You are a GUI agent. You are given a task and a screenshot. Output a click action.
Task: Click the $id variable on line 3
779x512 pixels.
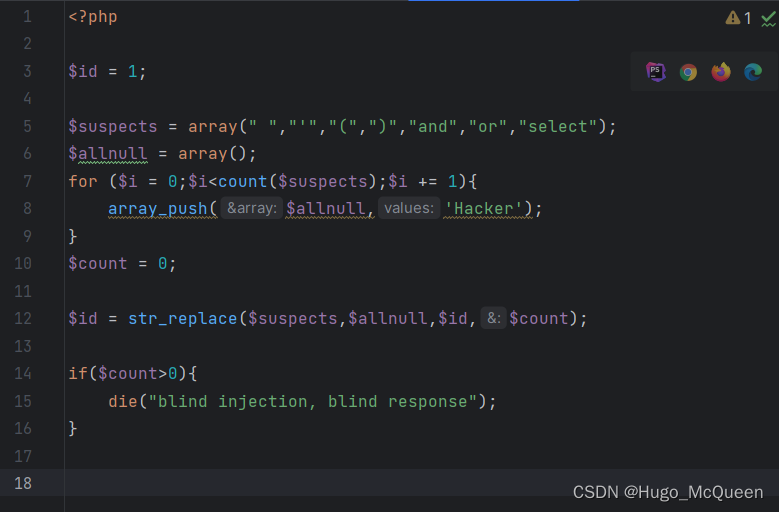[x=83, y=72]
